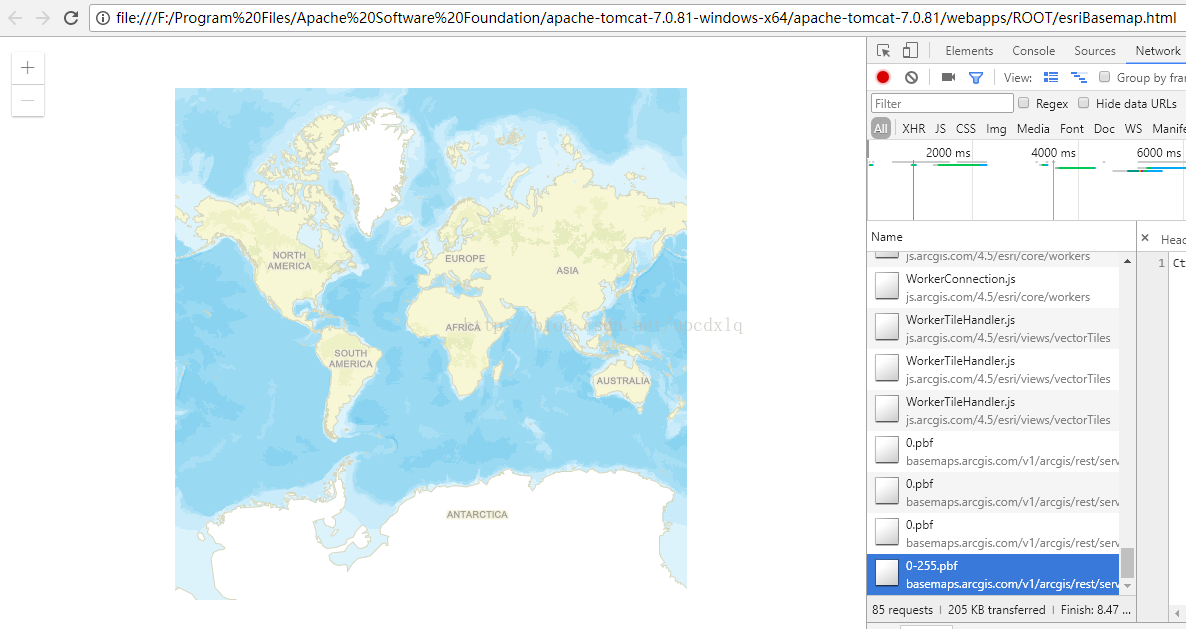The width and height of the screenshot is (1186, 629).
Task: Reload the page in the browser
Action: click(x=71, y=18)
